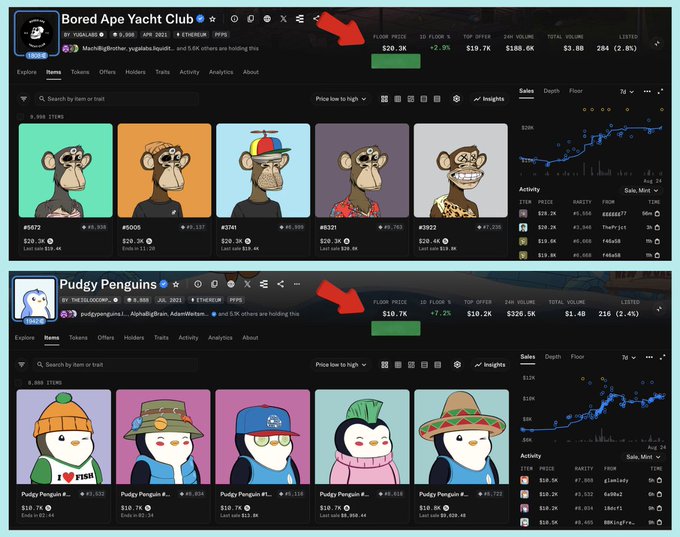
Task: Toggle Insights in the Bored Ape toolbar
Action: pyautogui.click(x=489, y=99)
